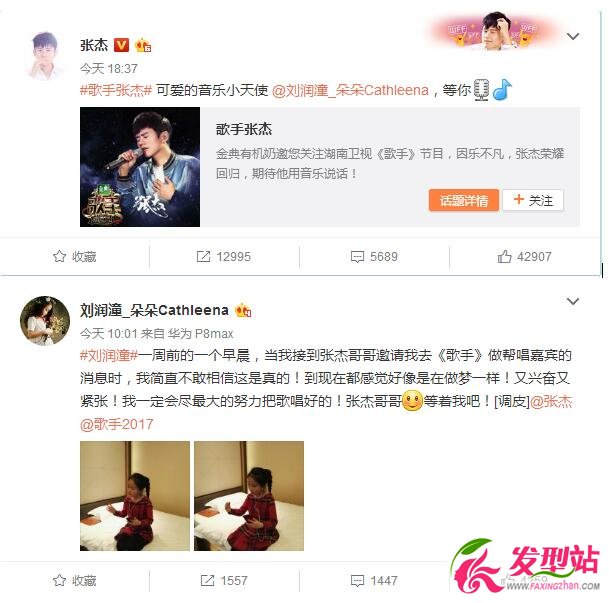The width and height of the screenshot is (609, 603).
Task: Open the @刘润潼_朵朵Cathleena mention link
Action: [x=350, y=90]
